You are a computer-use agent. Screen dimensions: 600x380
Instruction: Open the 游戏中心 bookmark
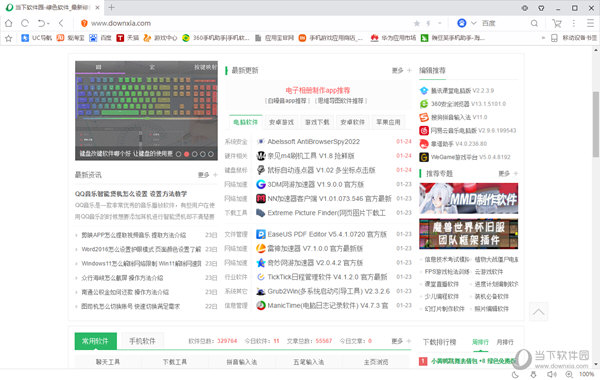coord(160,38)
